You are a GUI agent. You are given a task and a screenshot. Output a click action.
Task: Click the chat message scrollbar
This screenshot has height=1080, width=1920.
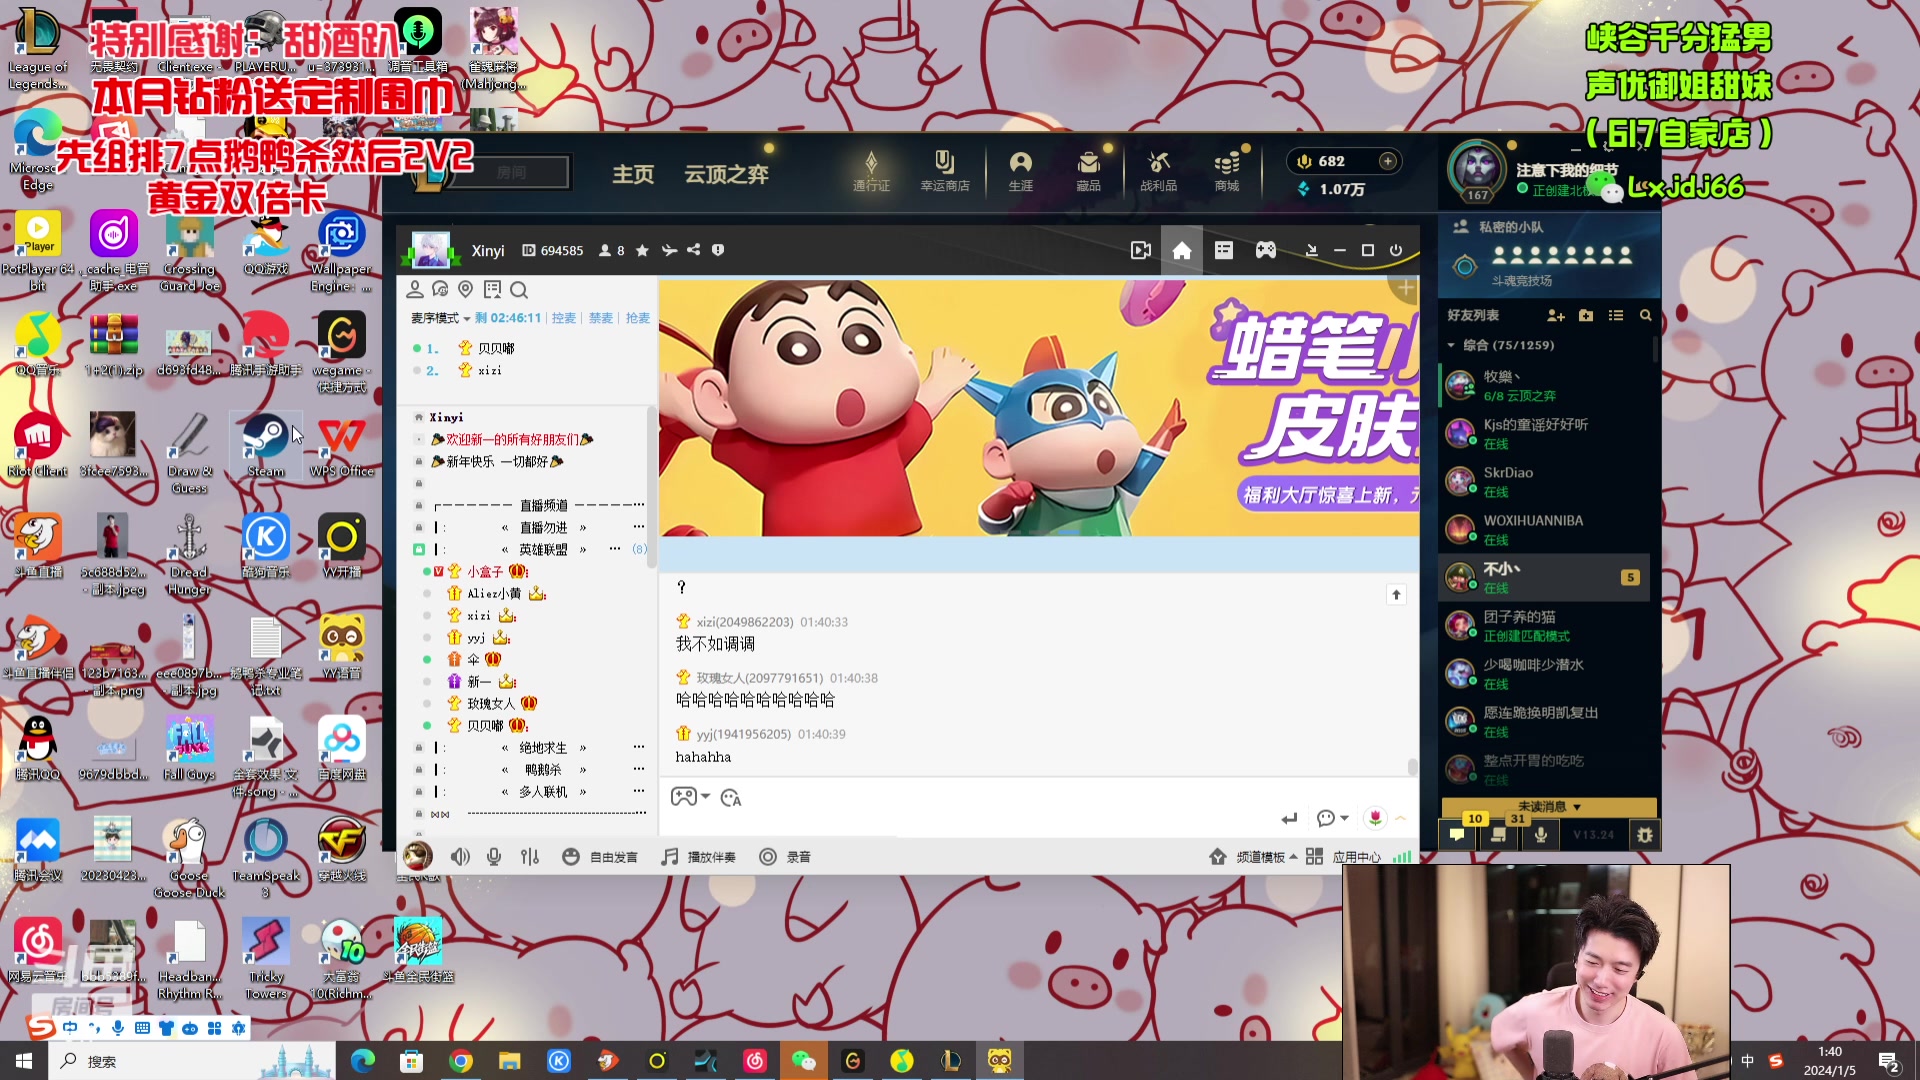pos(1412,767)
